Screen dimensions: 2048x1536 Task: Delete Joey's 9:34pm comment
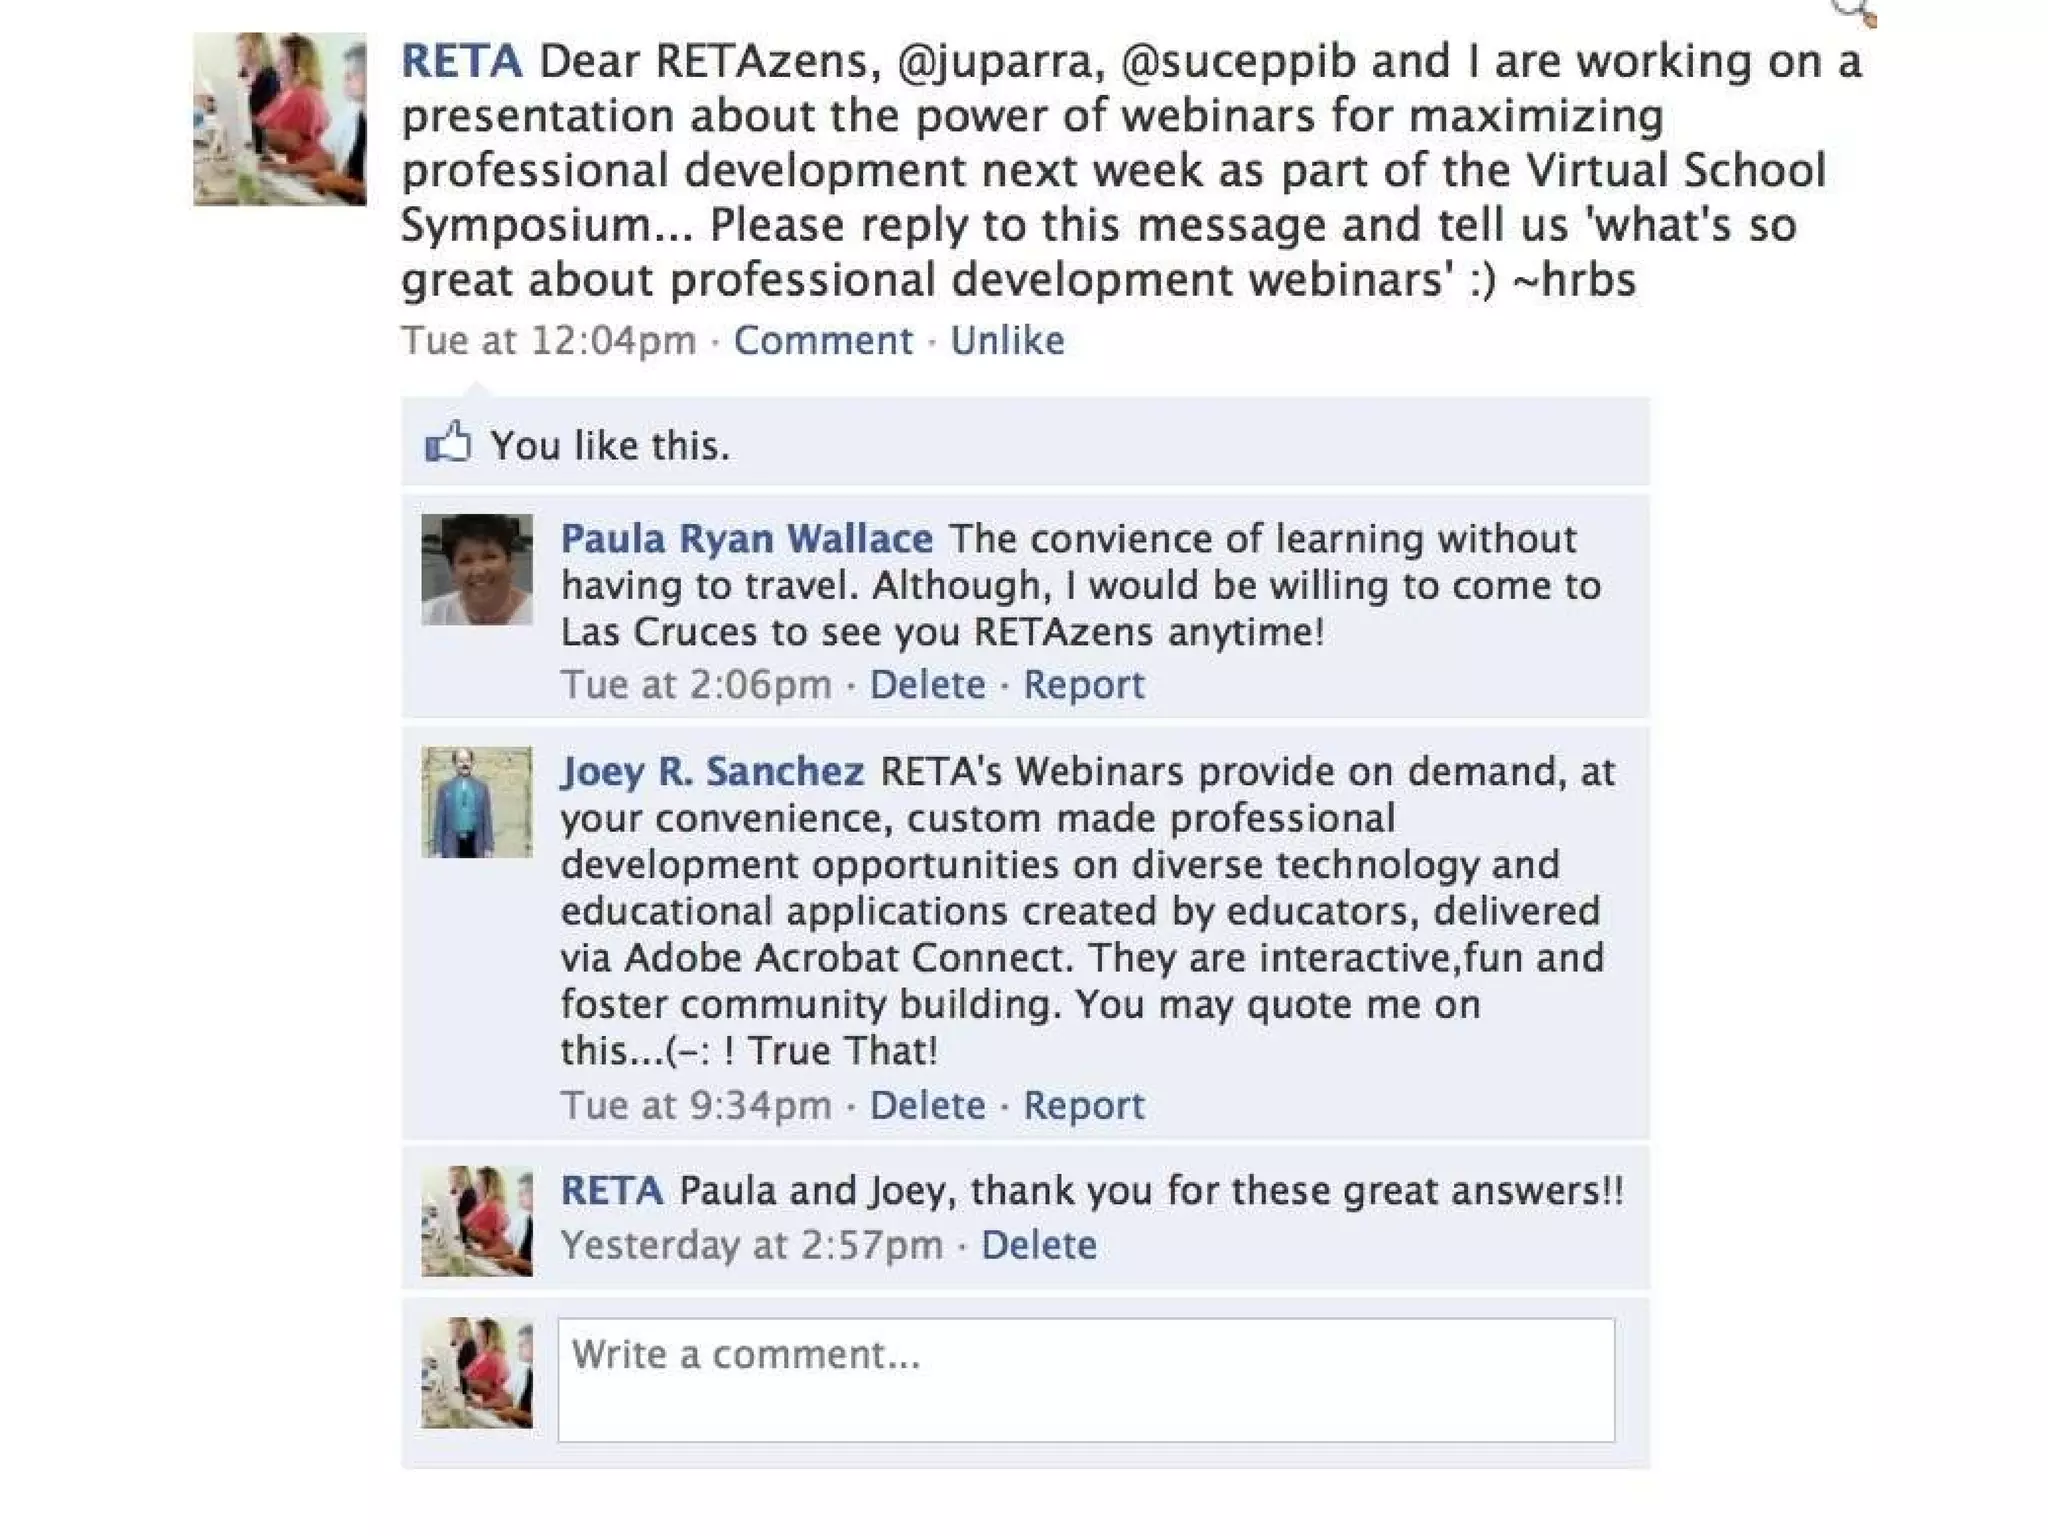pos(927,1106)
